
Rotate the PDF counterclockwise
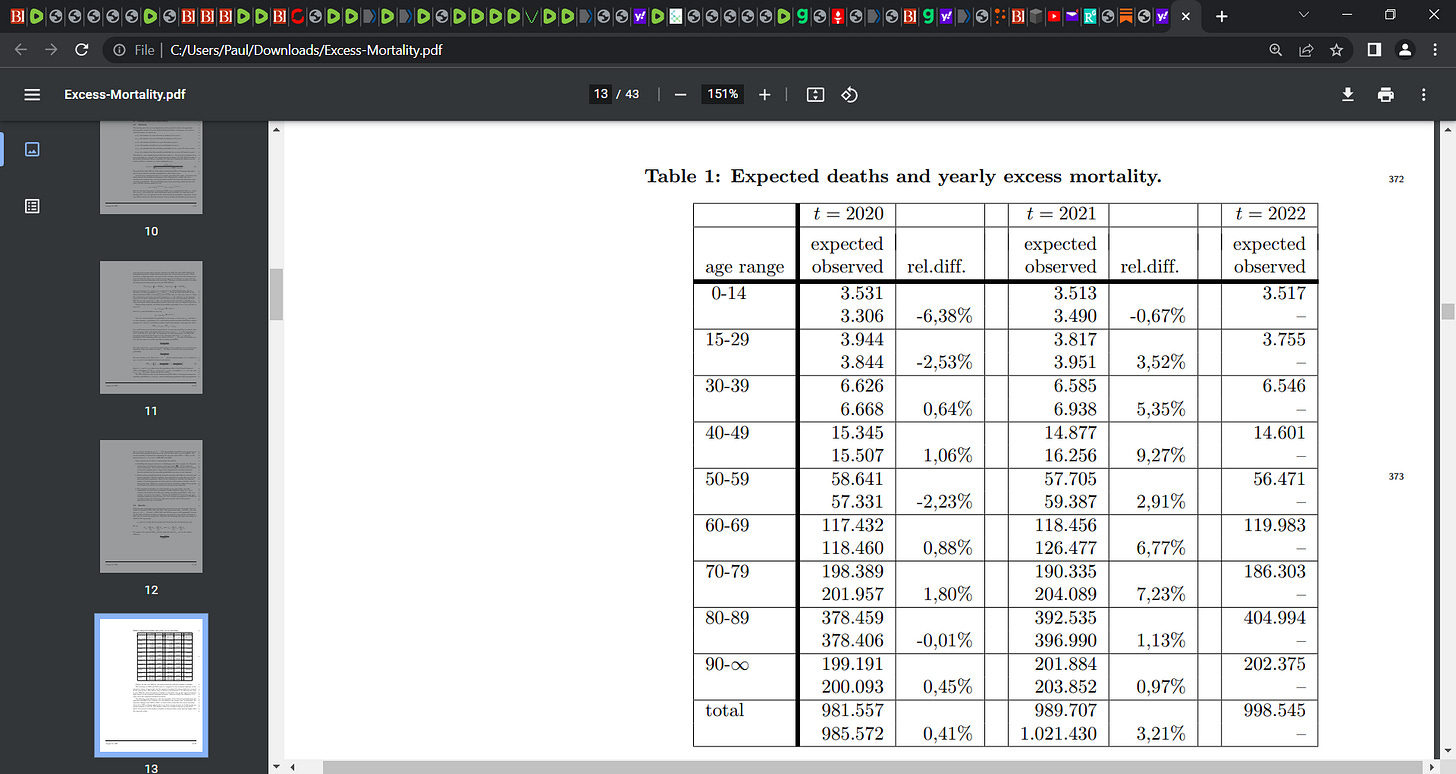click(x=849, y=94)
